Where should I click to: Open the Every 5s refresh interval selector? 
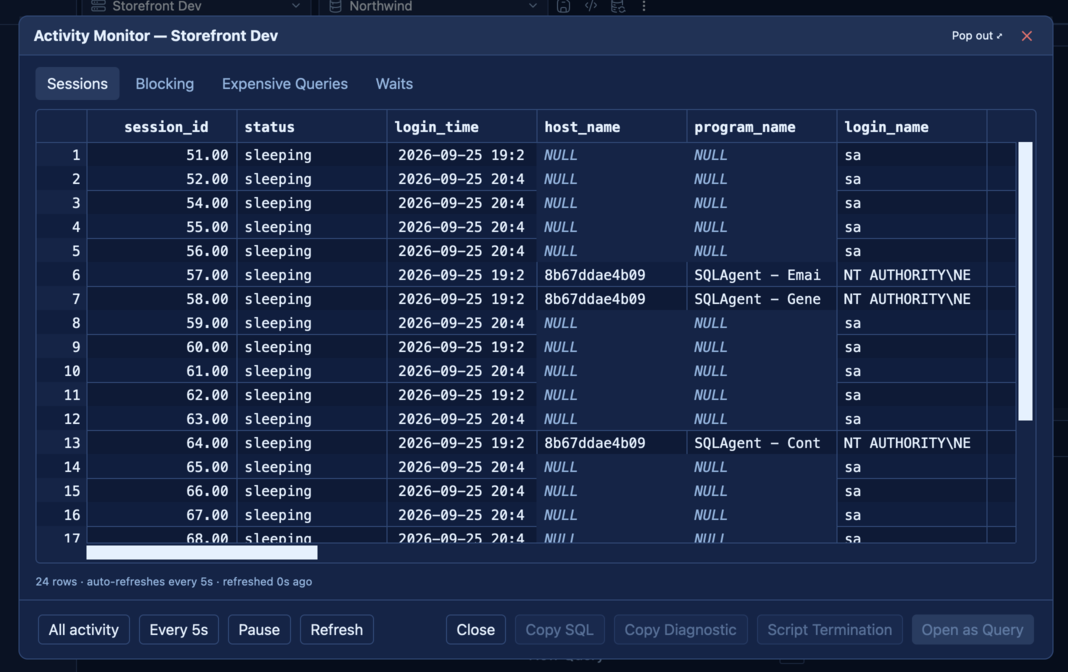[x=178, y=630]
